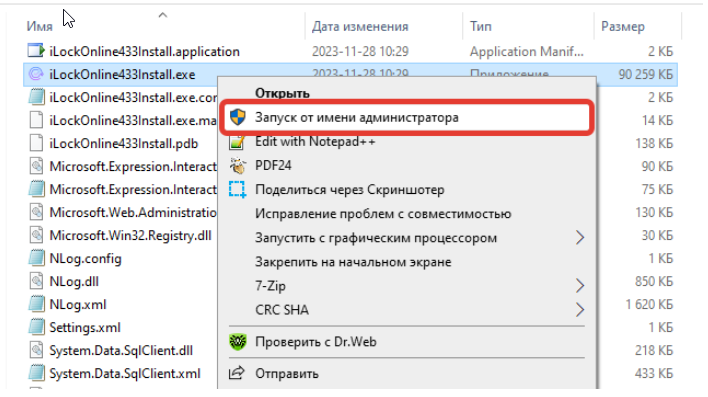Sort files by Имя column header
Screen dimensions: 708x397
click(40, 27)
